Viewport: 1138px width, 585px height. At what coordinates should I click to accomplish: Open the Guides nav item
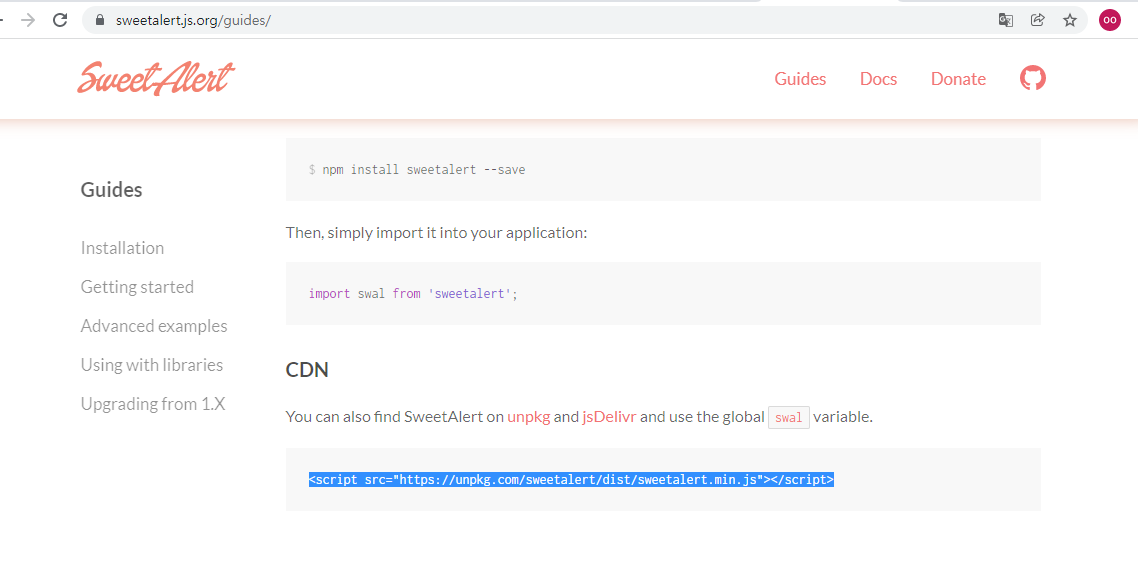point(800,78)
